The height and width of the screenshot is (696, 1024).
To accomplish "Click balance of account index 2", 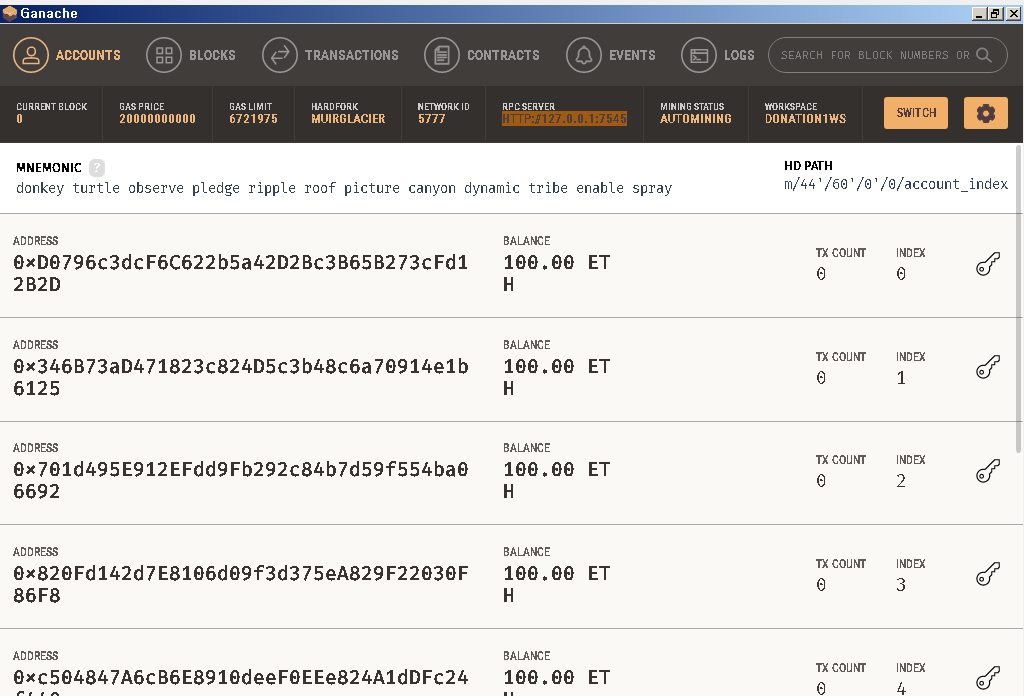I will [556, 481].
